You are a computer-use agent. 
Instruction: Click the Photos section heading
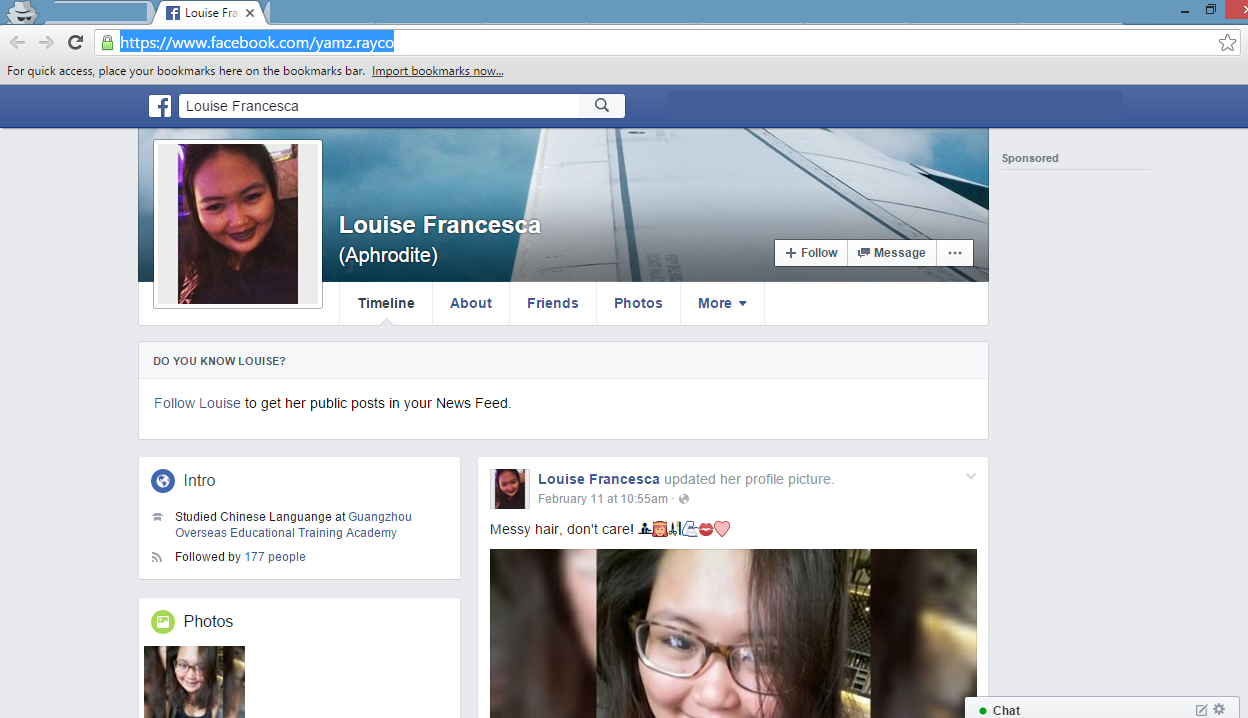pos(208,621)
